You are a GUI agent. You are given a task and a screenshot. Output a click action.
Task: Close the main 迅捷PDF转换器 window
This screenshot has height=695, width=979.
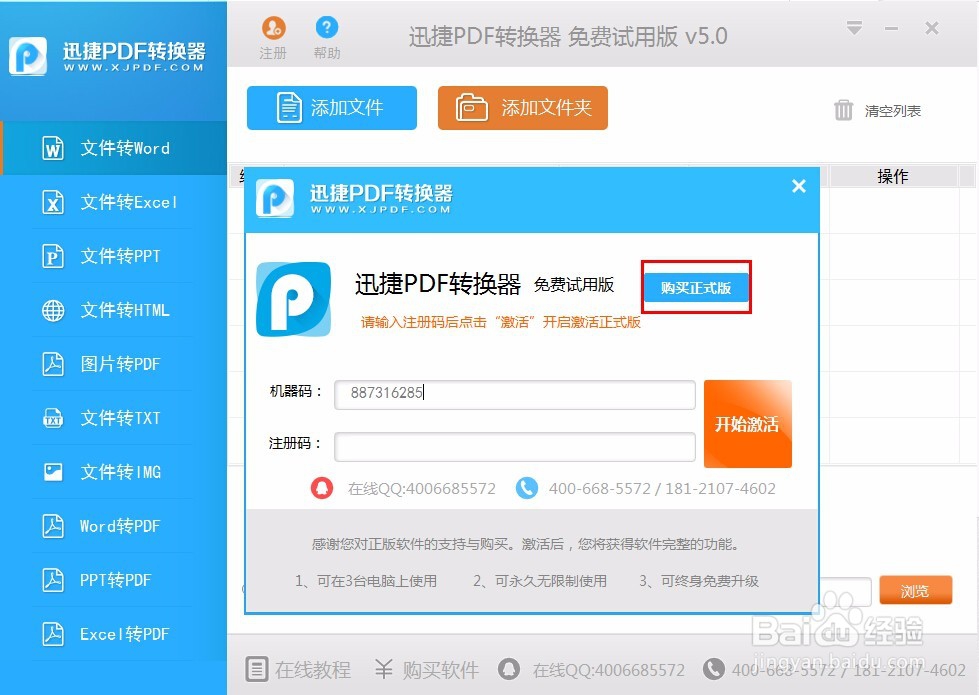[x=932, y=28]
